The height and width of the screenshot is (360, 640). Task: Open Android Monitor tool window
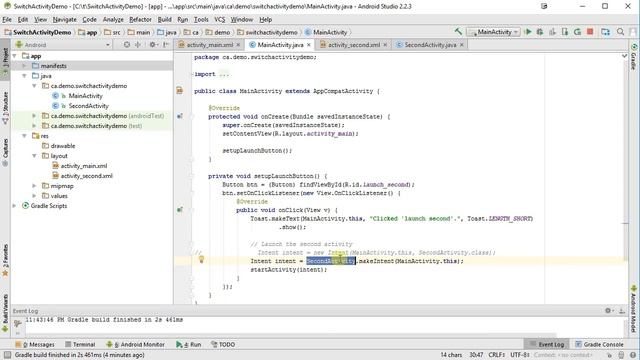click(135, 344)
